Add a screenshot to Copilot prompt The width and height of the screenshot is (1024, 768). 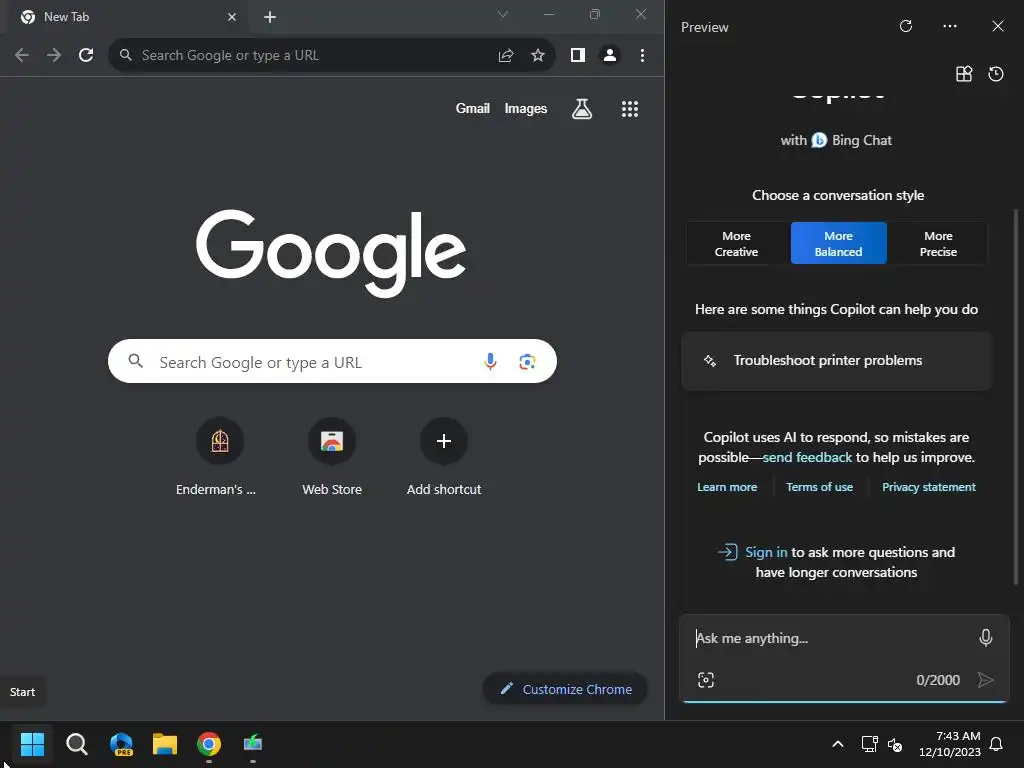coord(706,680)
